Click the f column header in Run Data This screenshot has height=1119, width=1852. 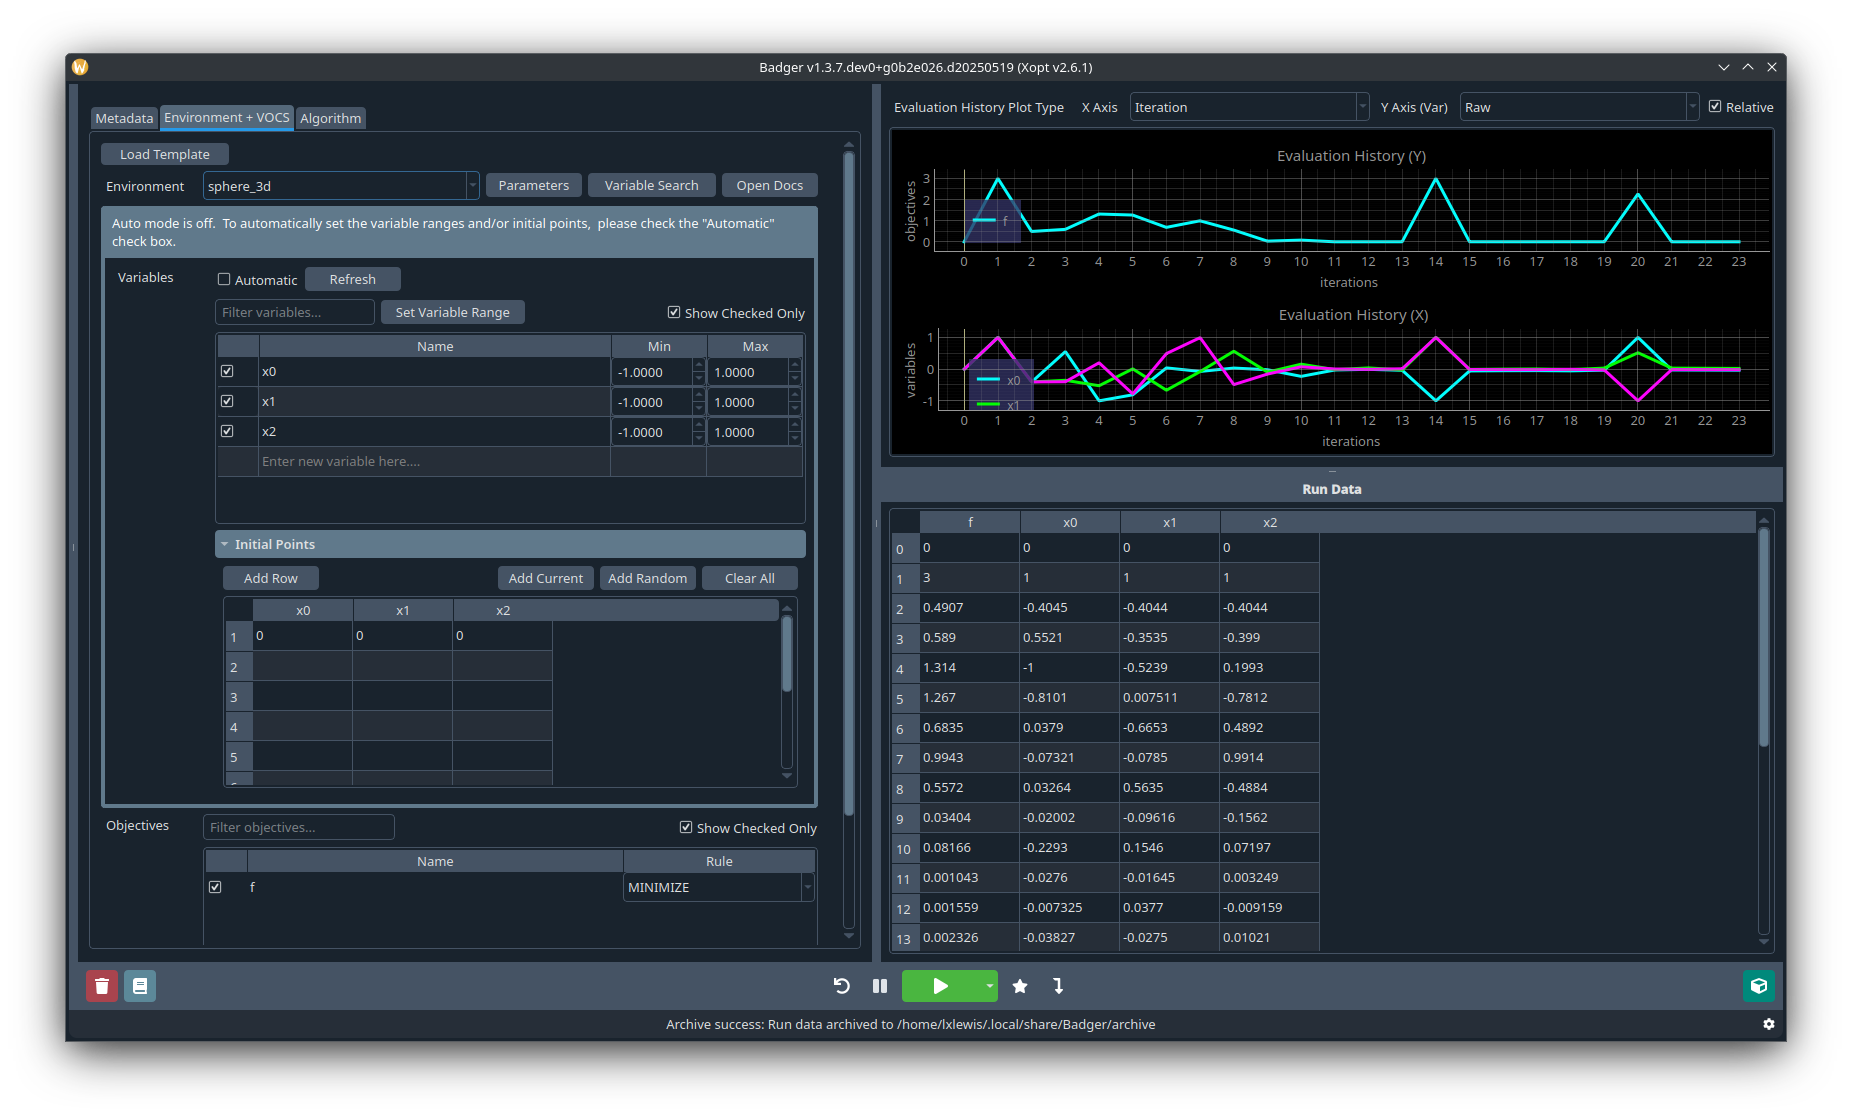[970, 522]
